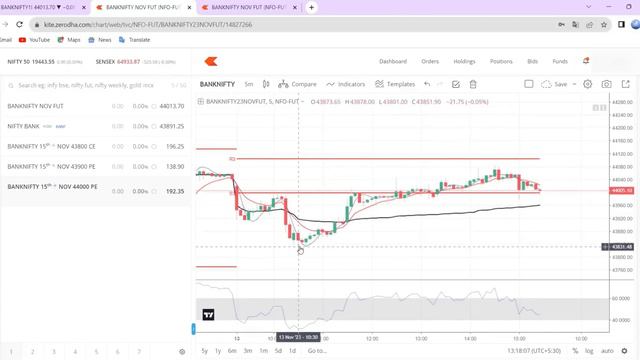The image size is (640, 360).
Task: Set chart range to 3m
Action: [x=248, y=351]
